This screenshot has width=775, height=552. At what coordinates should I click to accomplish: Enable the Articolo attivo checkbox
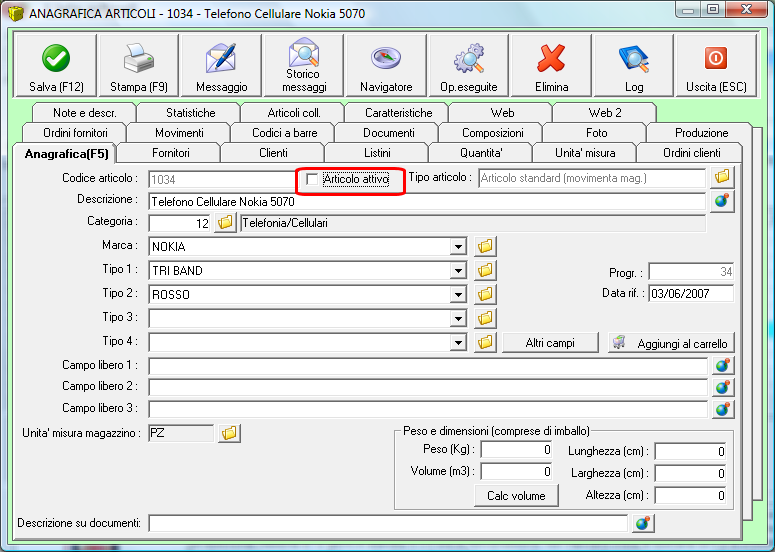pyautogui.click(x=312, y=179)
